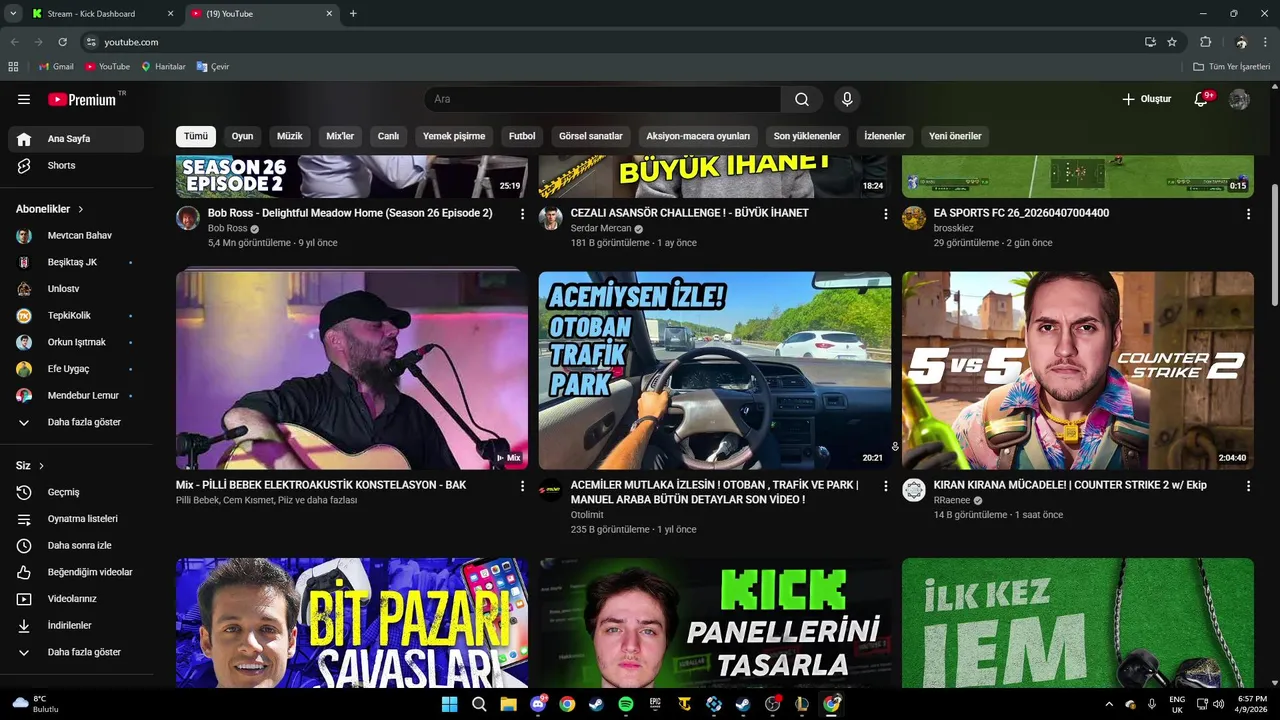Open options for Bob Ross video
This screenshot has height=720, width=1280.
coord(522,214)
